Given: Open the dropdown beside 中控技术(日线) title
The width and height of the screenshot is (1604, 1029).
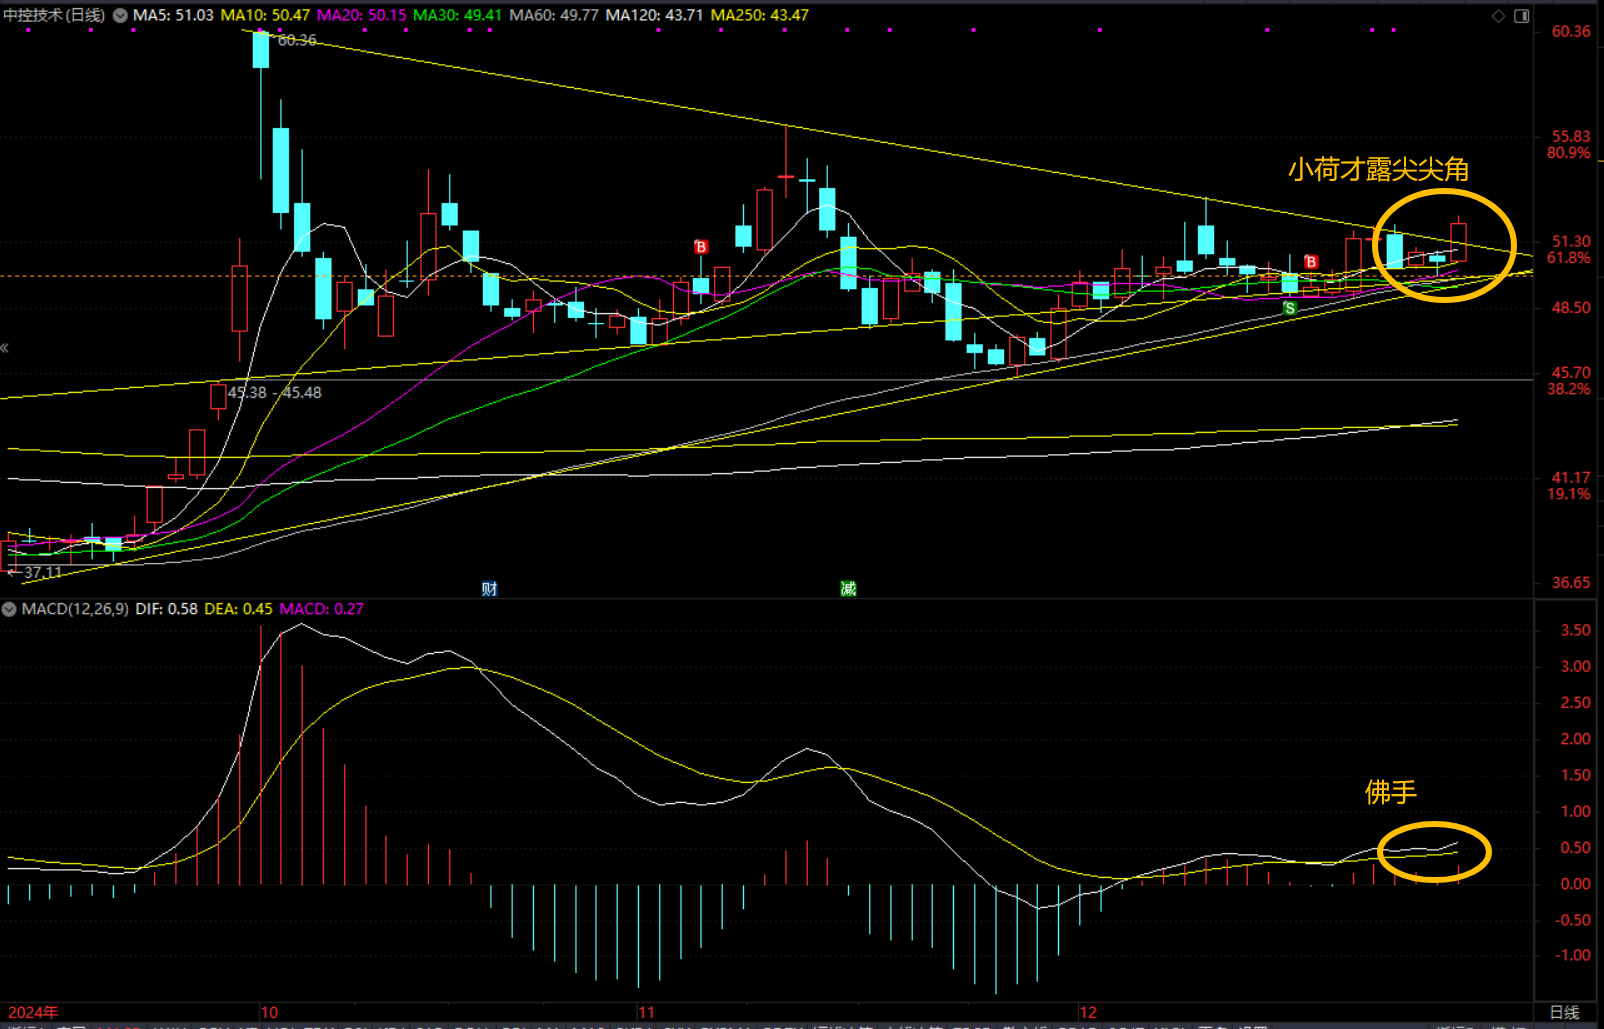Looking at the screenshot, I should tap(120, 16).
